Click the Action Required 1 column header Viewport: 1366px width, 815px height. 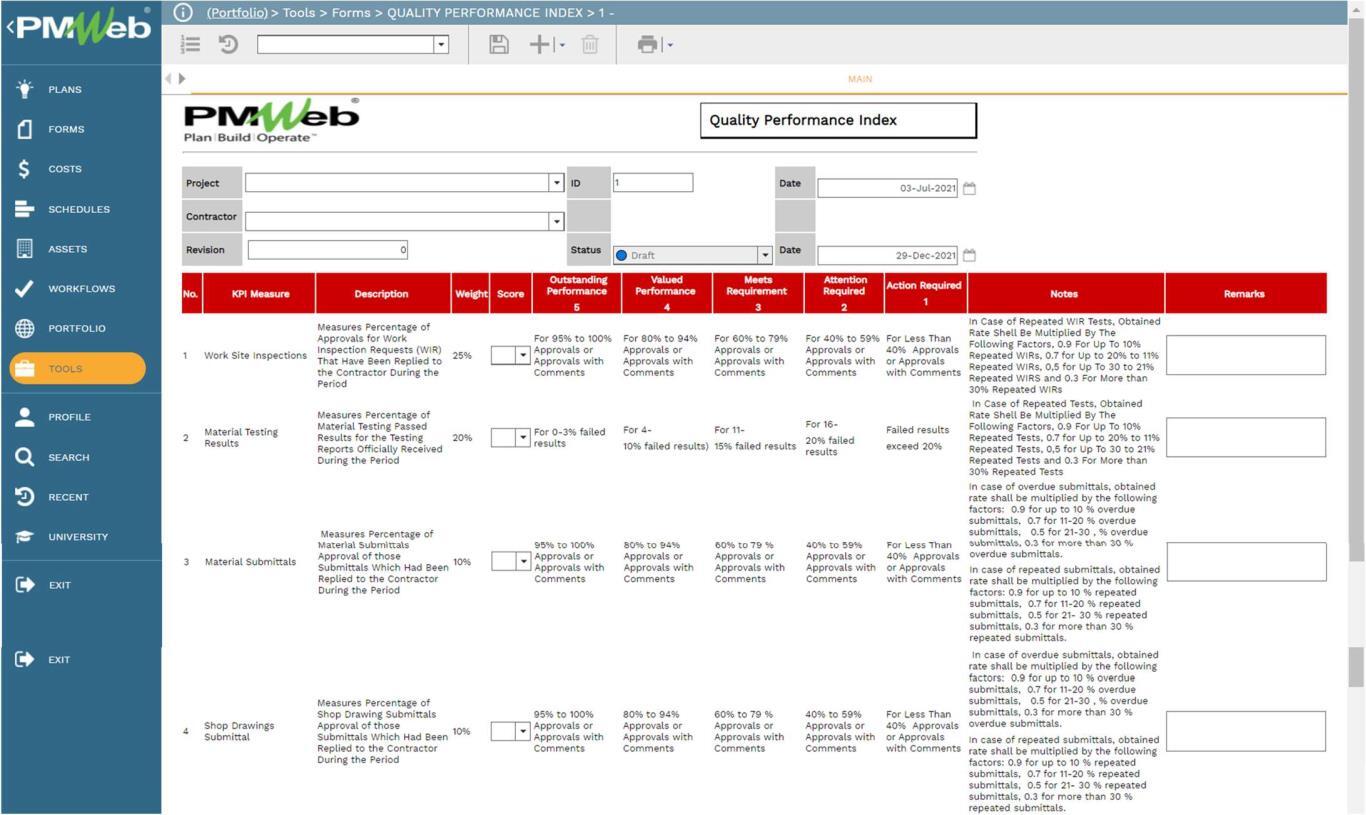click(x=924, y=293)
